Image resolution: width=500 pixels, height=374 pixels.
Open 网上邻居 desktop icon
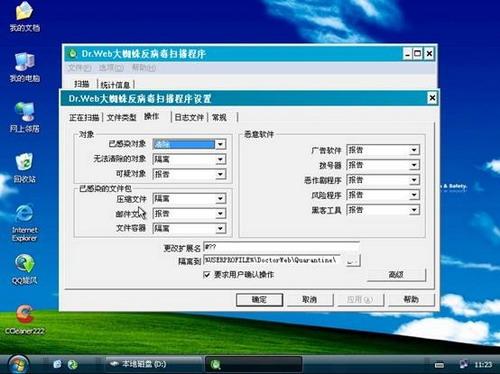coord(24,117)
